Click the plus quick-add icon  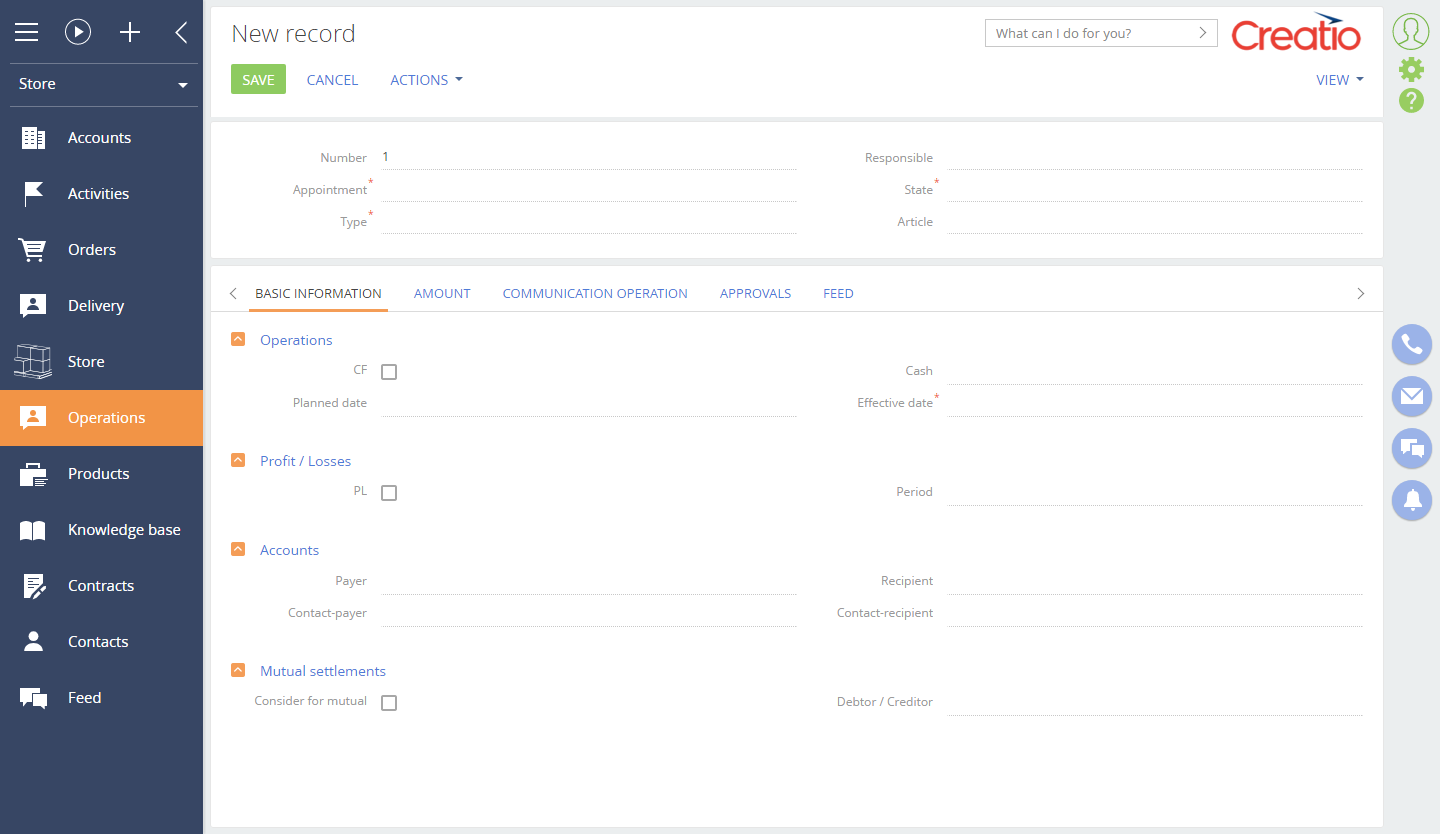[x=130, y=33]
